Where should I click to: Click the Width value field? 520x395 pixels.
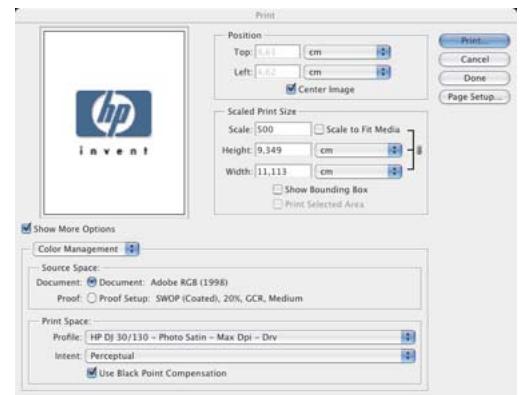click(x=283, y=172)
